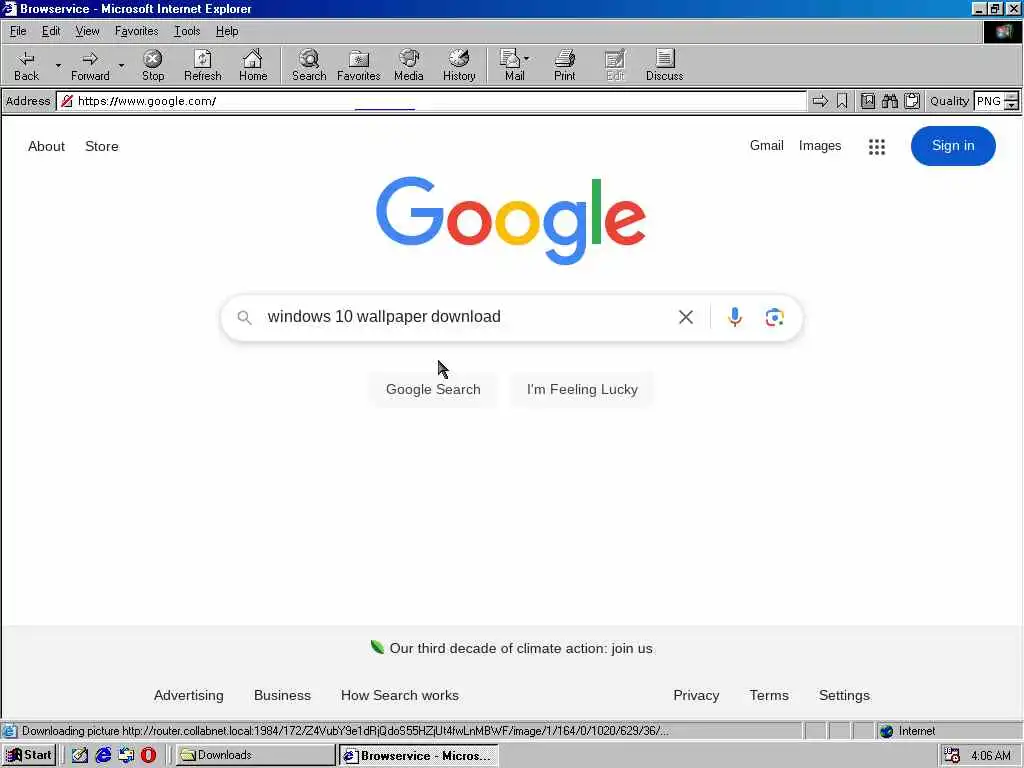1024x768 pixels.
Task: Print the page with the Print button
Action: [x=565, y=65]
